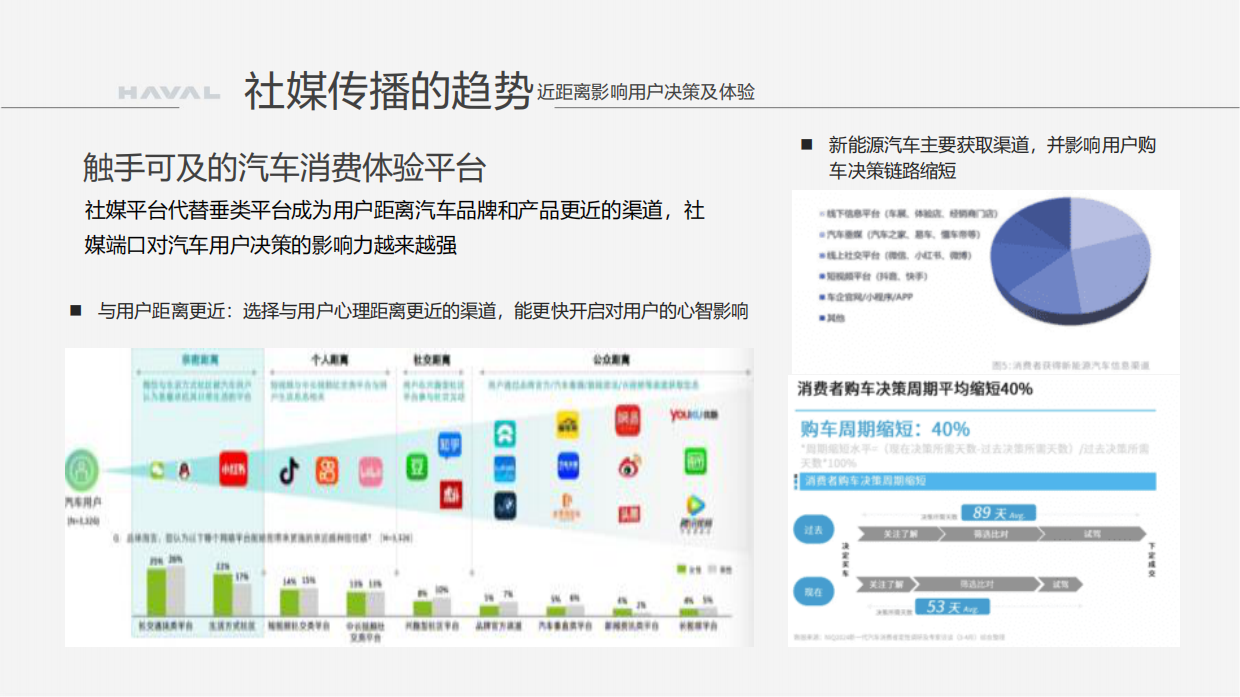Select the 过去 row label

pos(813,529)
